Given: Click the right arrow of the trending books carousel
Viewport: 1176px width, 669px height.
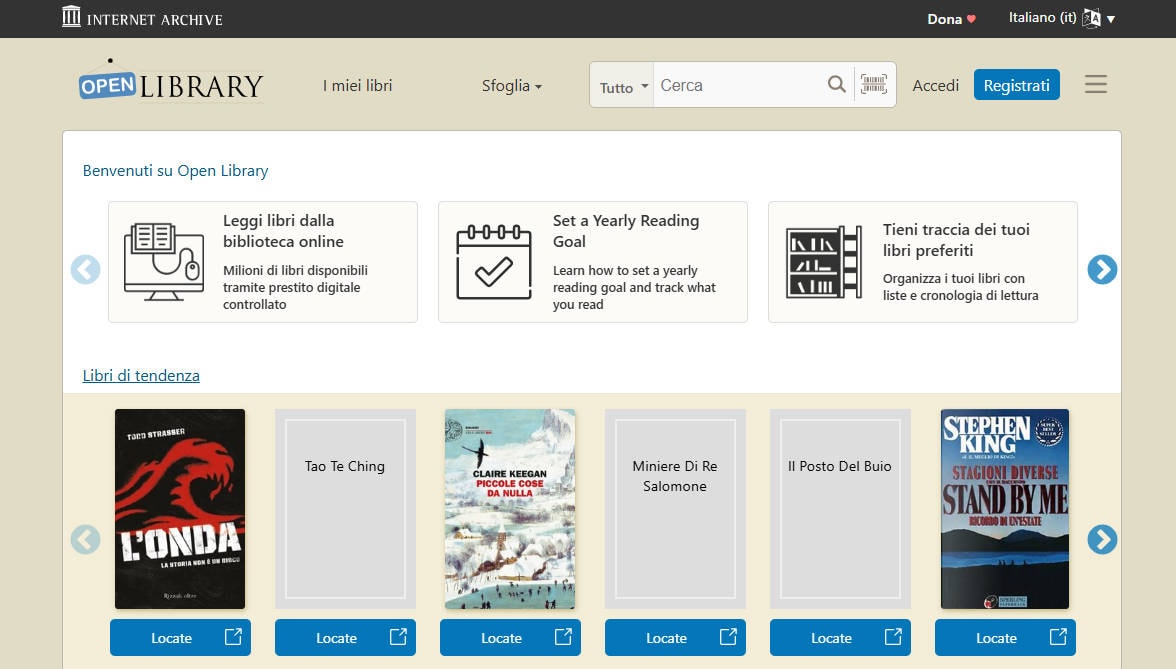Looking at the screenshot, I should click(1102, 540).
